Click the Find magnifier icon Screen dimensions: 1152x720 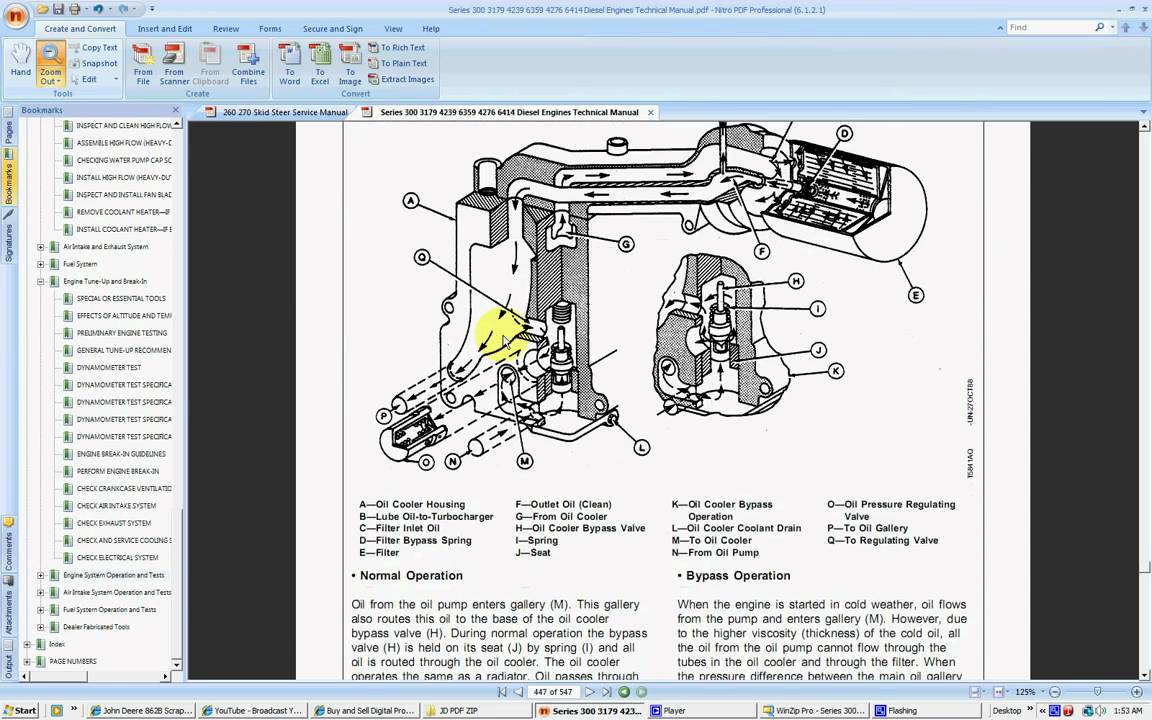tap(1099, 27)
